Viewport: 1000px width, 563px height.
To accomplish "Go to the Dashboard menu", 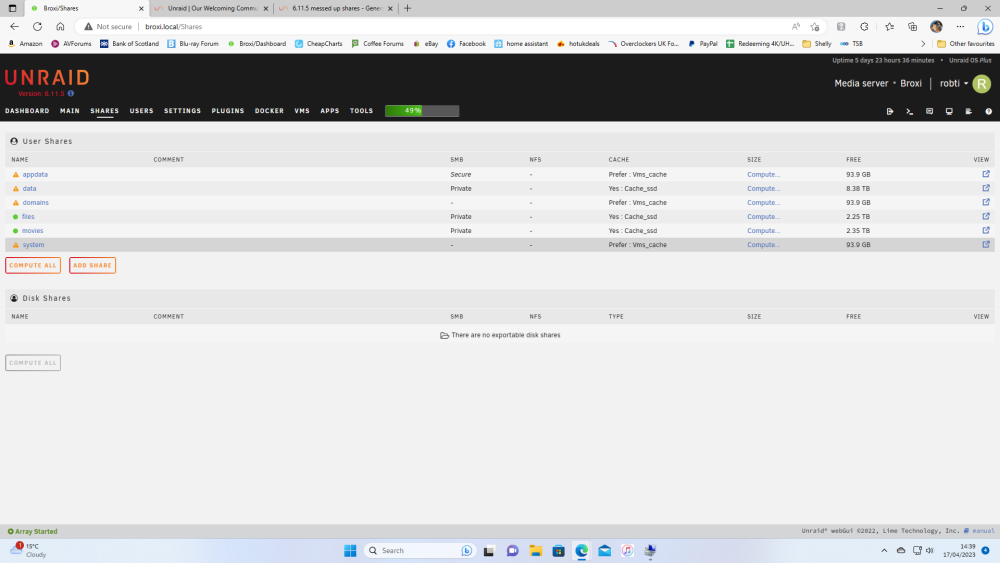I will coord(27,111).
